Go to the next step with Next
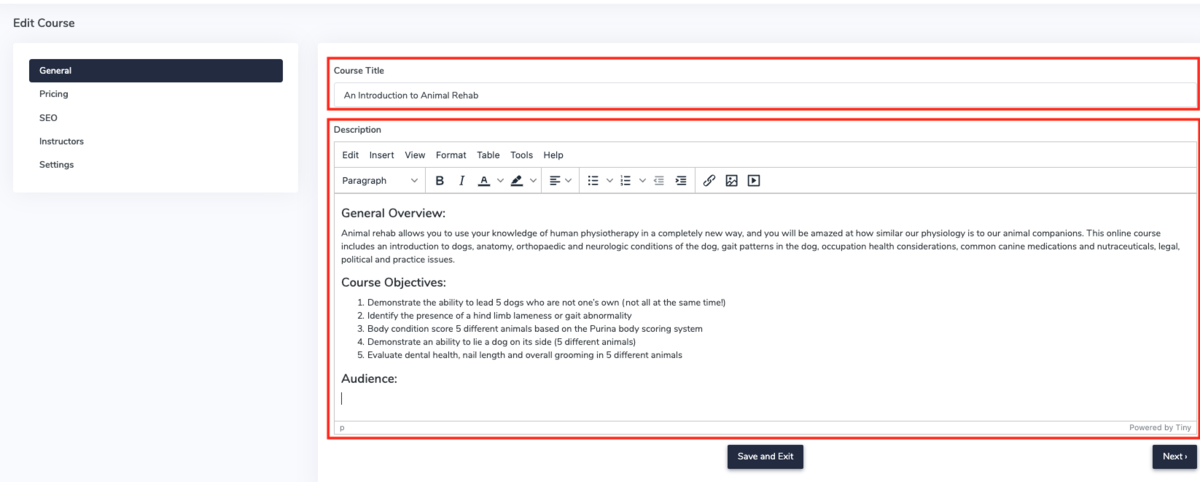Screen dimensions: 1200x482 click(1174, 457)
